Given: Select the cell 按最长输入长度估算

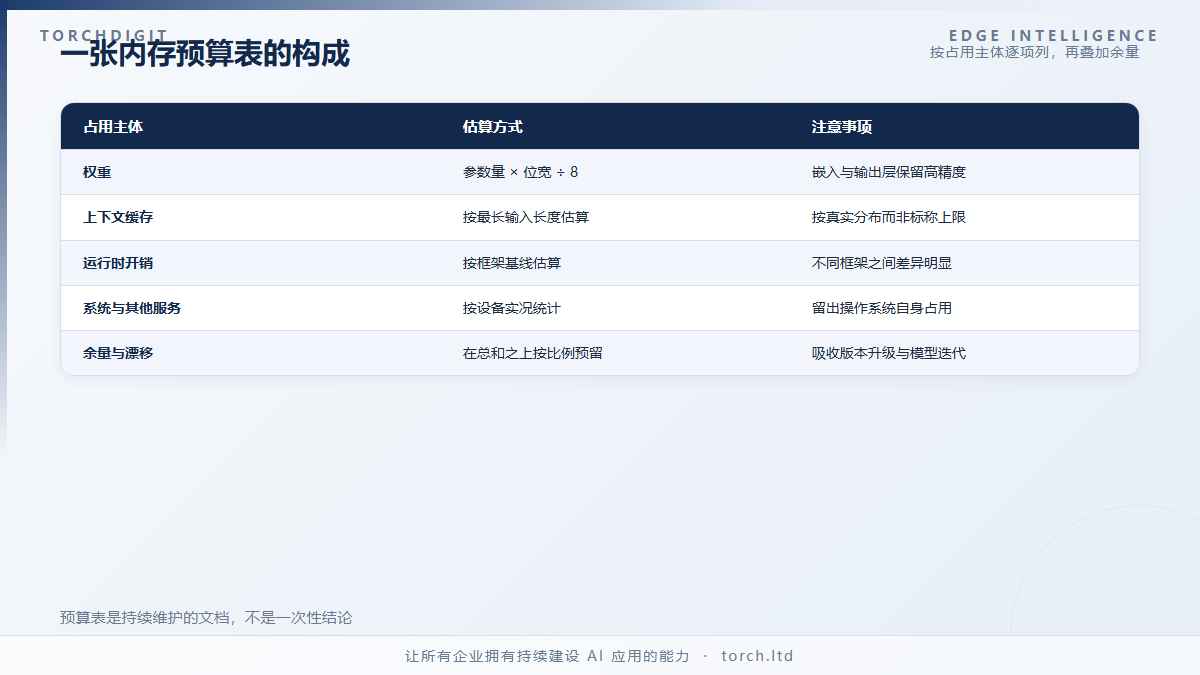Looking at the screenshot, I should coord(526,217).
